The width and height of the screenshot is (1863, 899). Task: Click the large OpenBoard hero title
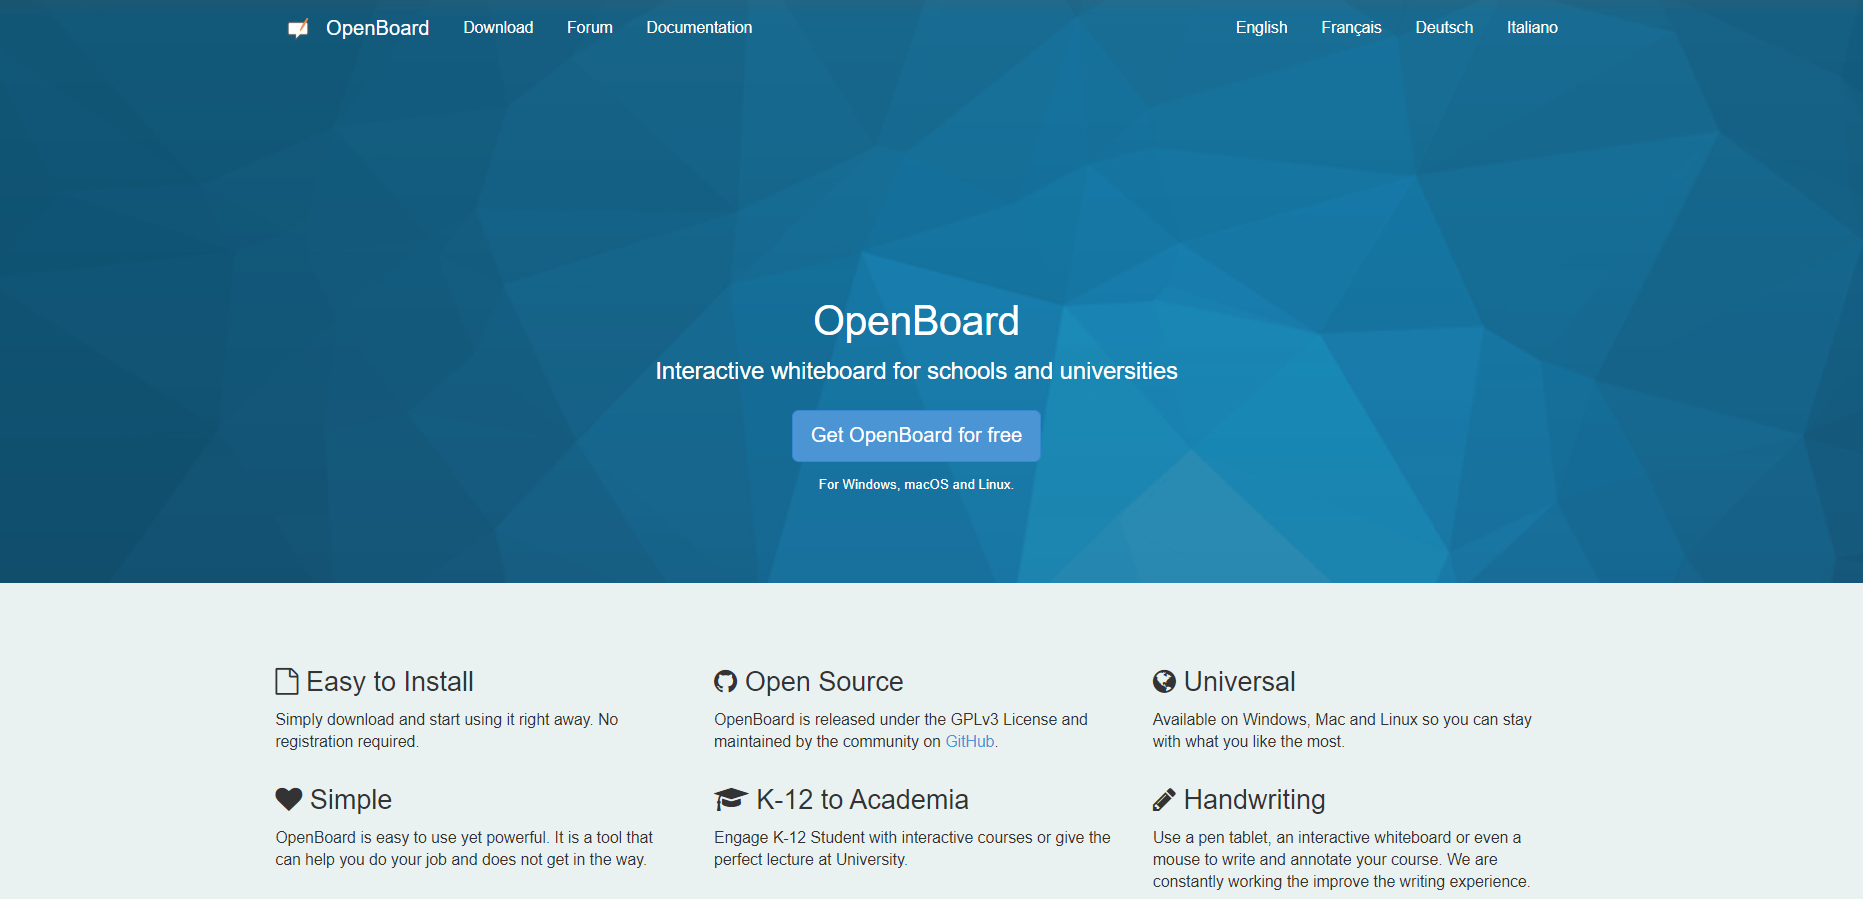point(916,321)
